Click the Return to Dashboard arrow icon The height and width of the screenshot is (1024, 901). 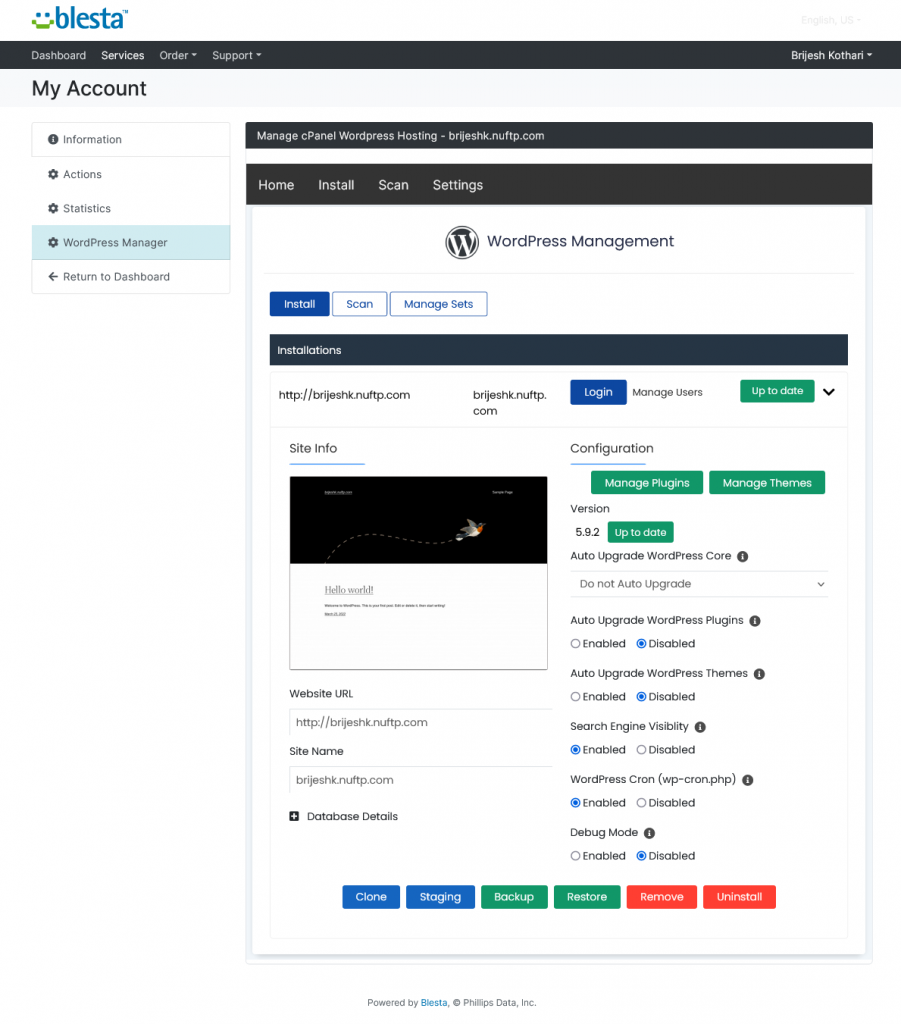(x=53, y=276)
